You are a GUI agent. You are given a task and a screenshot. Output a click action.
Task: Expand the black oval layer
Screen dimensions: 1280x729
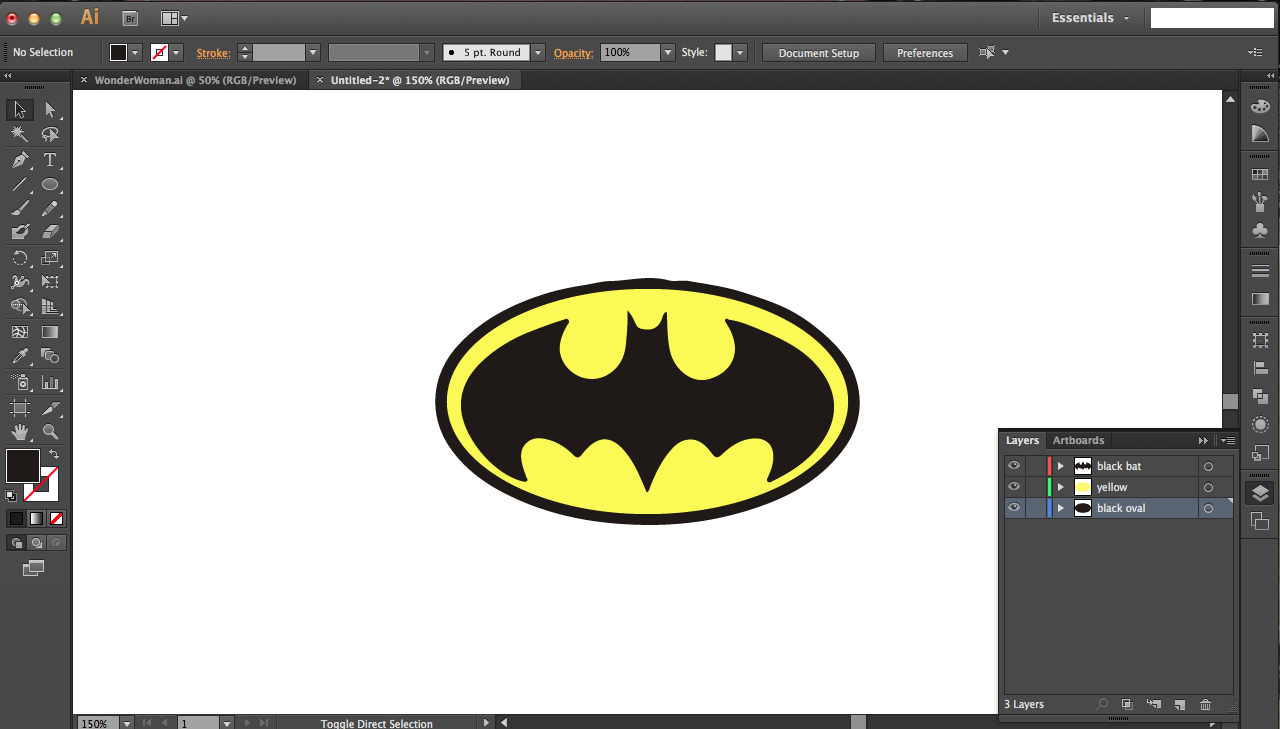[x=1061, y=508]
